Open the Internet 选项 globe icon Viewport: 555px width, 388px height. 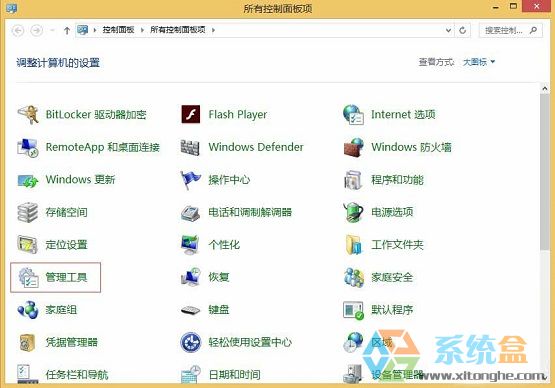(x=353, y=114)
